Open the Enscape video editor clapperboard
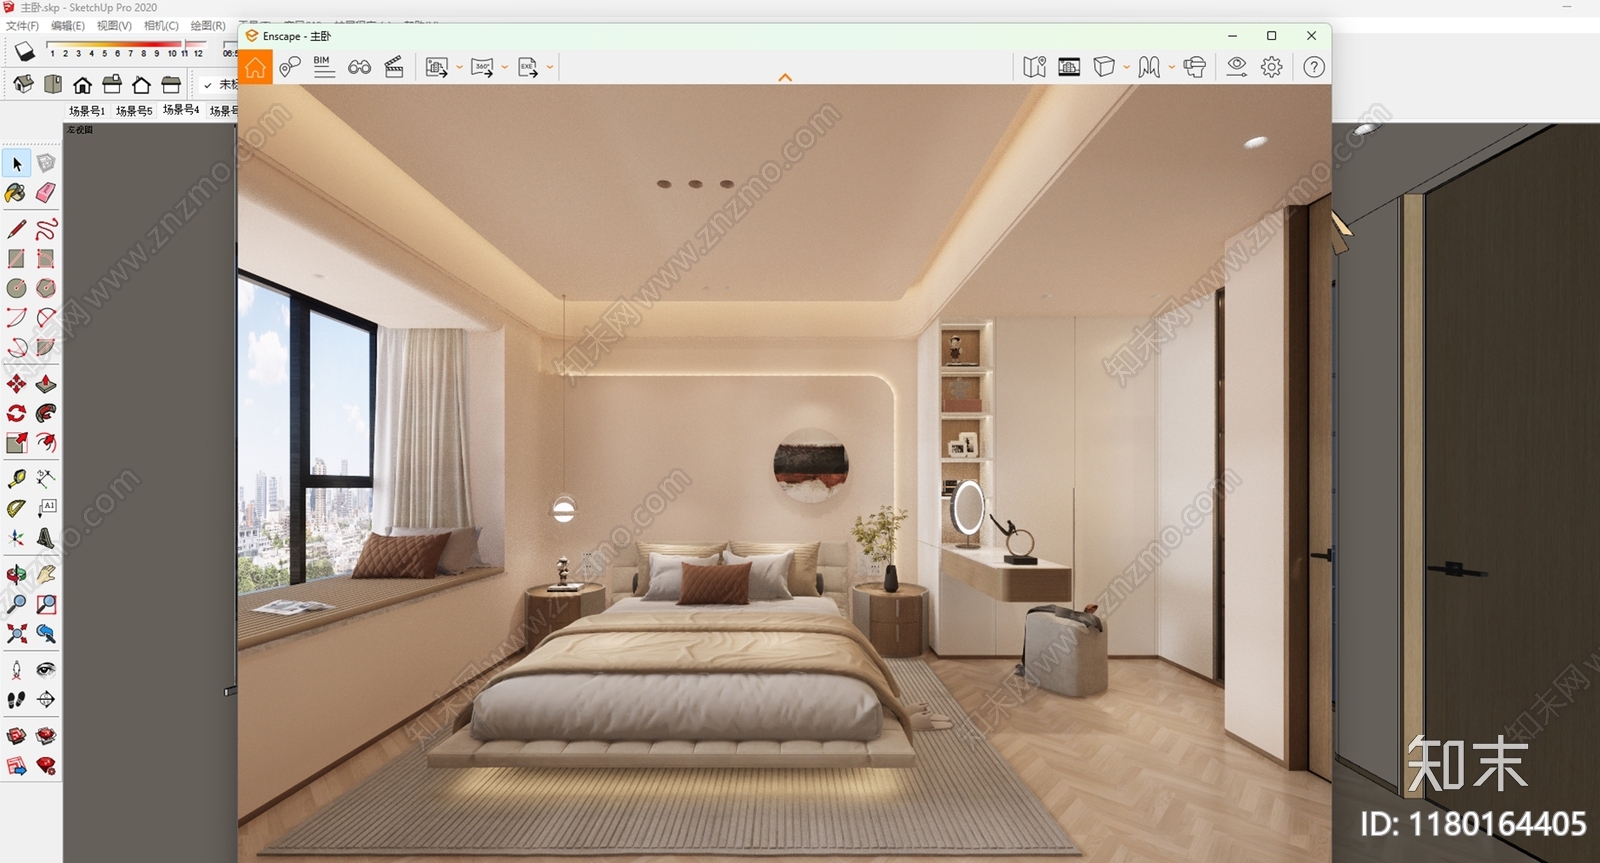The width and height of the screenshot is (1600, 863). [394, 67]
